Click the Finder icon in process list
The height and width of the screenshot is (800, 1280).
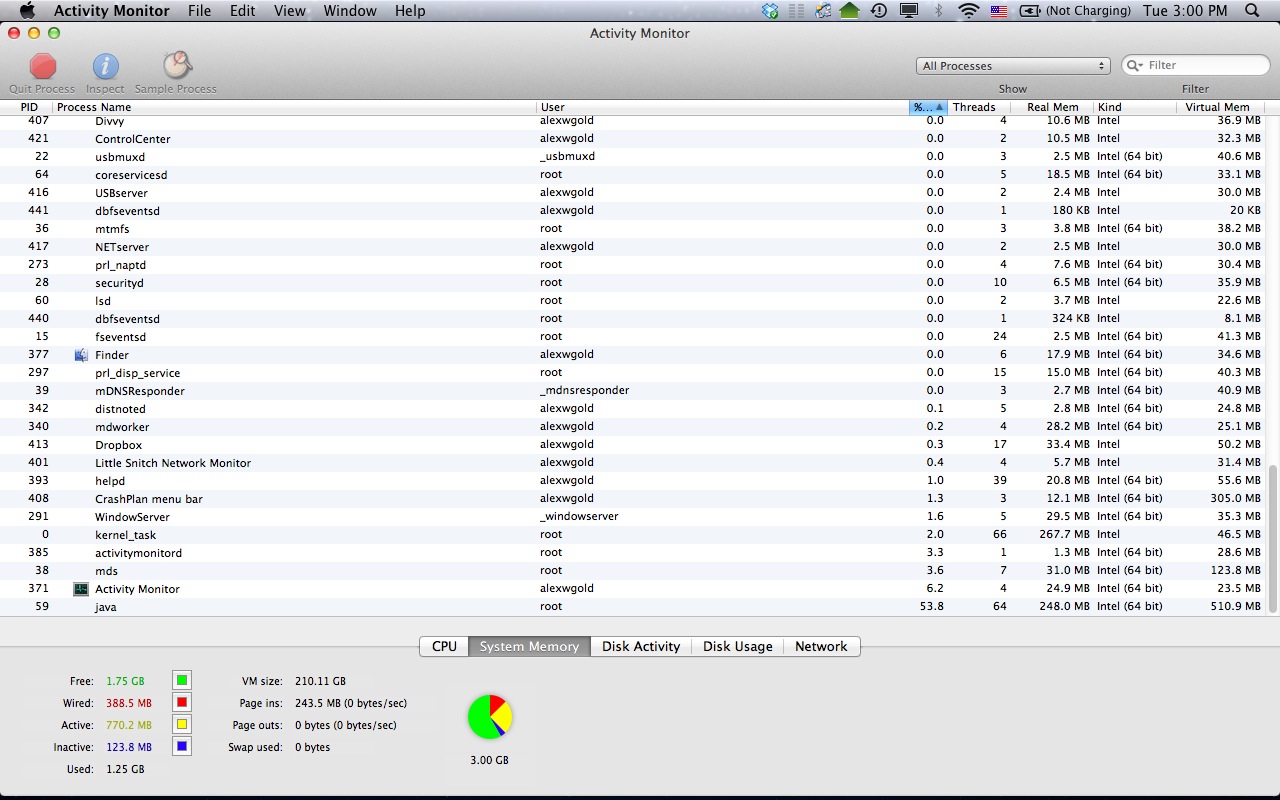81,355
